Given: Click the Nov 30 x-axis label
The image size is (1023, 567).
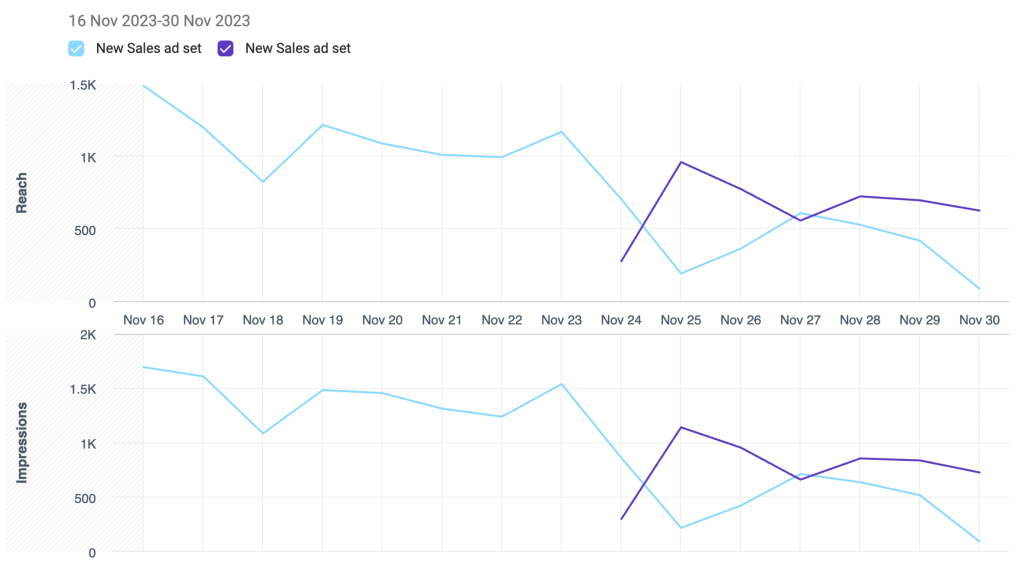Looking at the screenshot, I should tap(979, 320).
